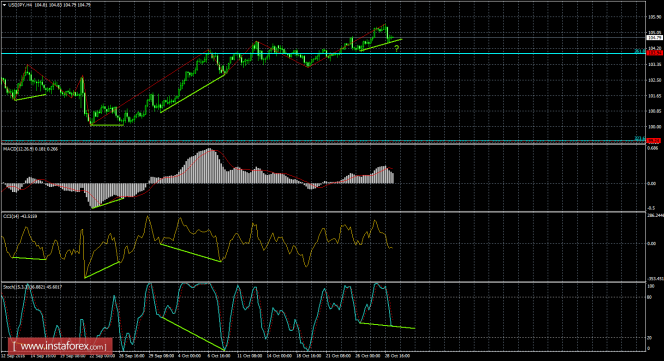The width and height of the screenshot is (664, 361).
Task: Select the long green line on CCI
Action: 191,253
